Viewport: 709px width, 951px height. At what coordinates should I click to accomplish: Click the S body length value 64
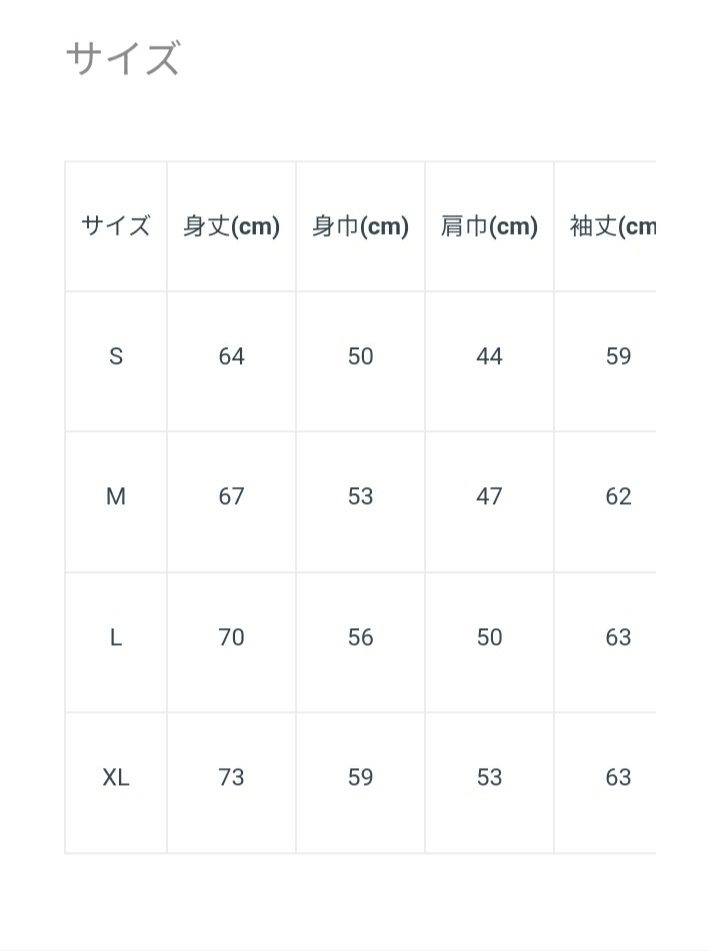(x=231, y=357)
